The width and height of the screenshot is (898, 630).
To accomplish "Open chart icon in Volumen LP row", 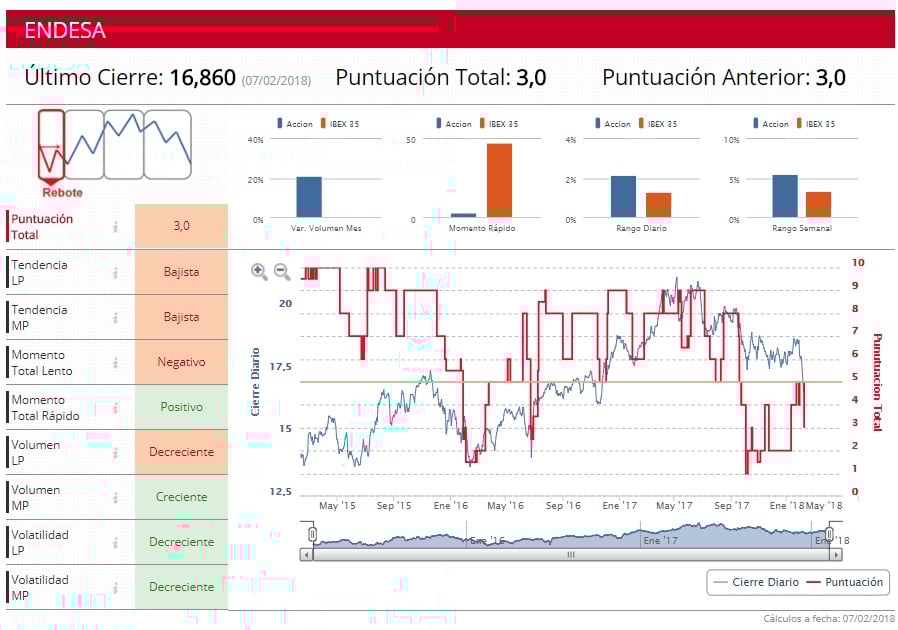I will coord(116,452).
